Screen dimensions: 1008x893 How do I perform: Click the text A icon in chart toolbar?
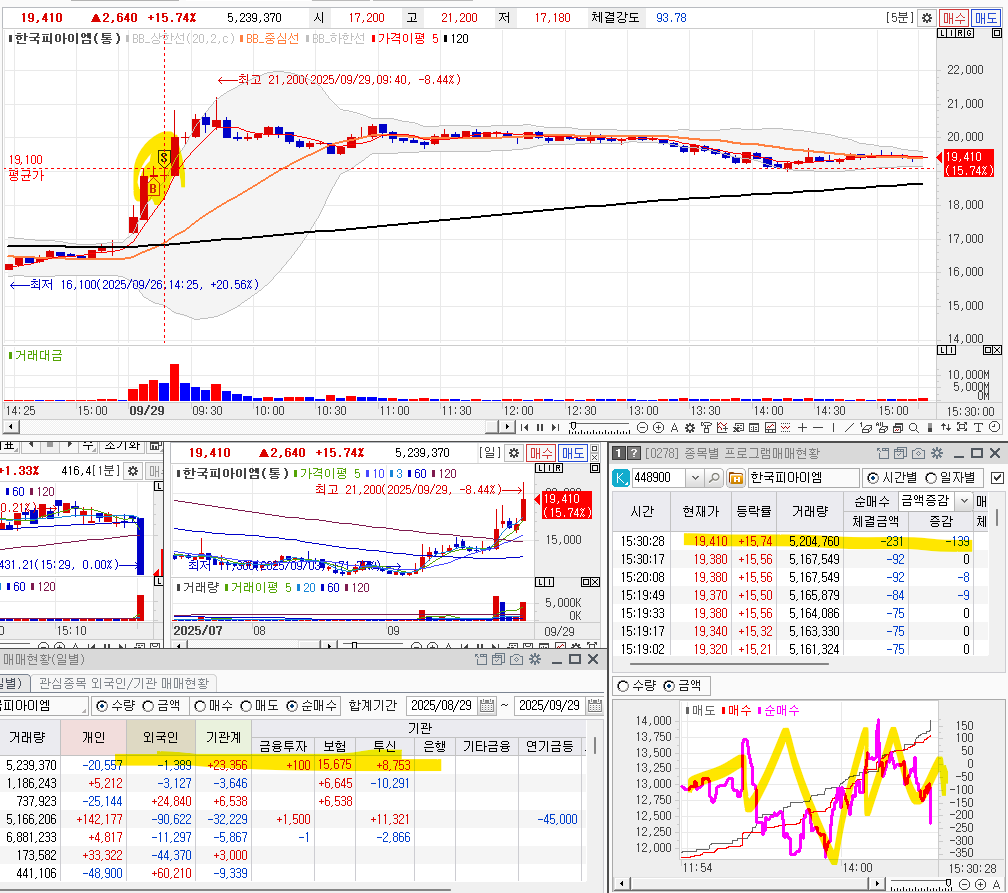(674, 428)
